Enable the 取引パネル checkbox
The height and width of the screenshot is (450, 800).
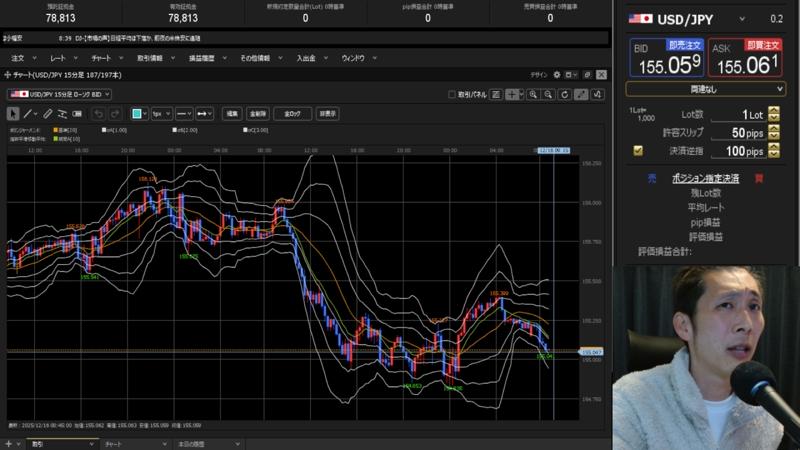(452, 94)
